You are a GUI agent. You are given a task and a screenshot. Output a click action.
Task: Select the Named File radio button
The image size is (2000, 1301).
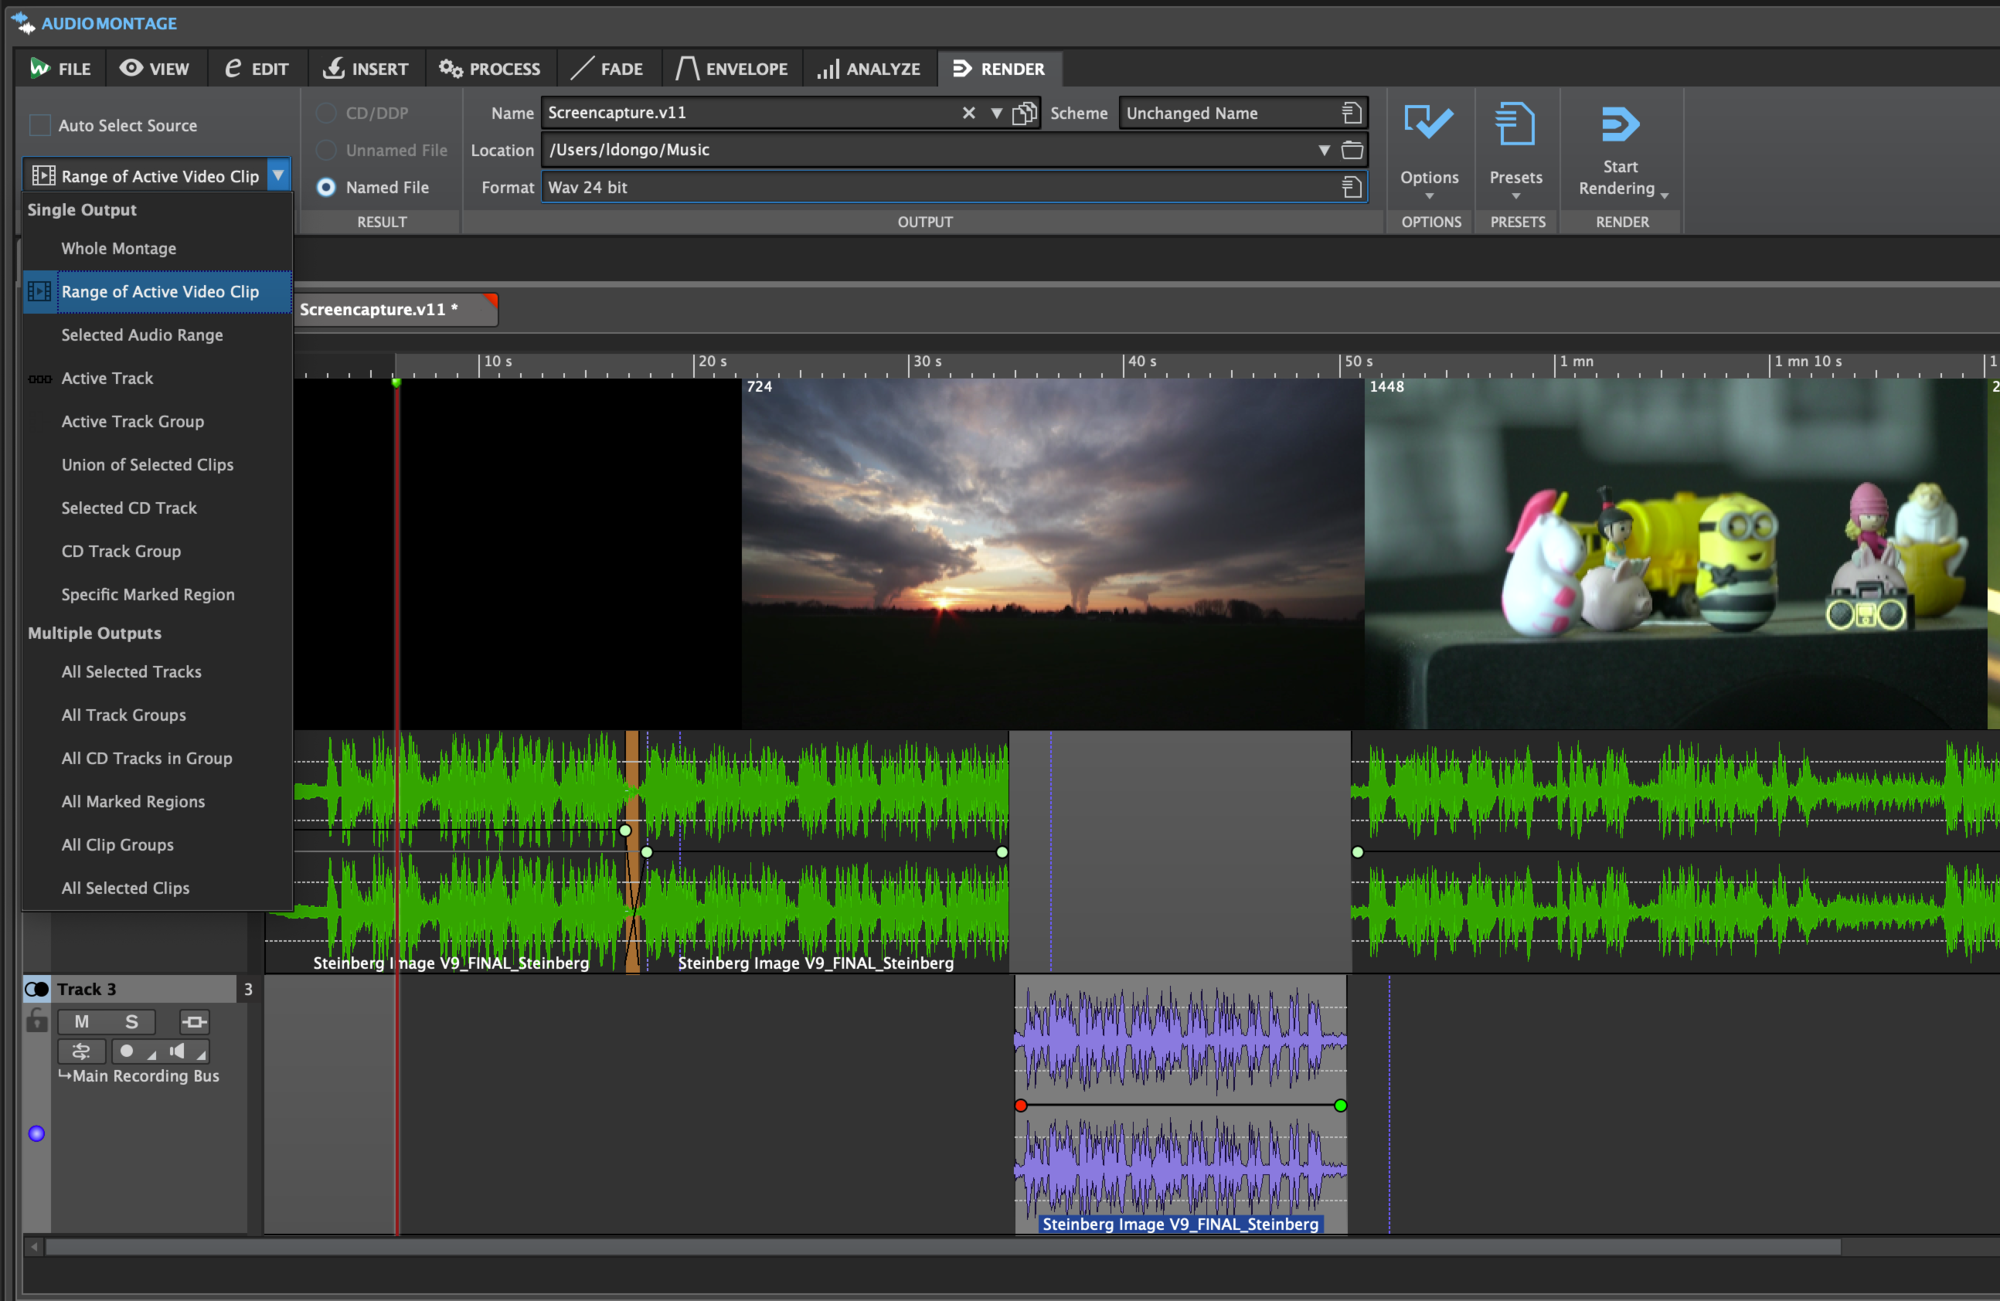click(326, 187)
